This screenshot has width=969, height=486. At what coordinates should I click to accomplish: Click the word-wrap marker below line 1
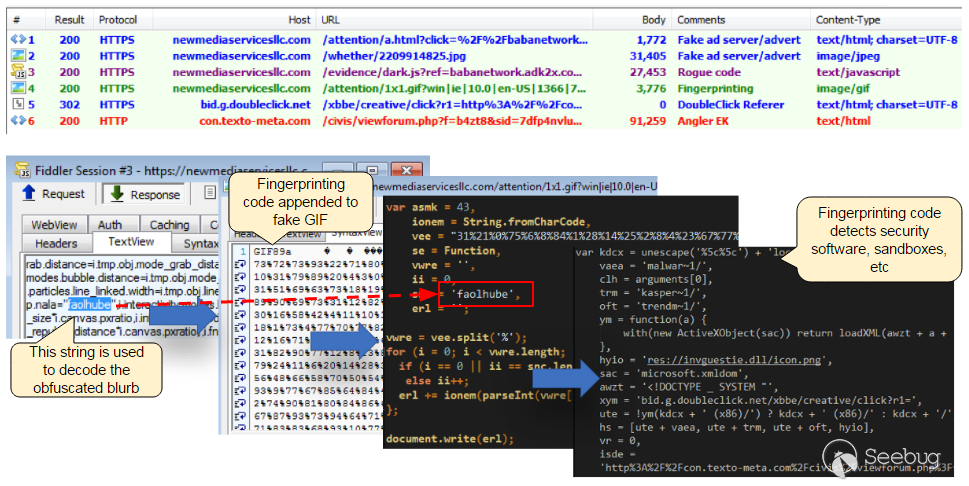pyautogui.click(x=240, y=266)
